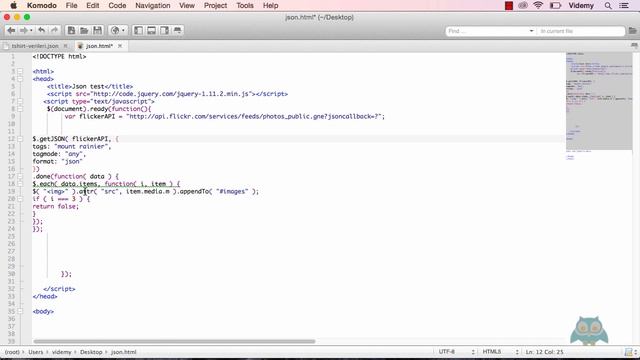Collapse the body tag fold on line 35
The height and width of the screenshot is (360, 640).
pos(20,311)
